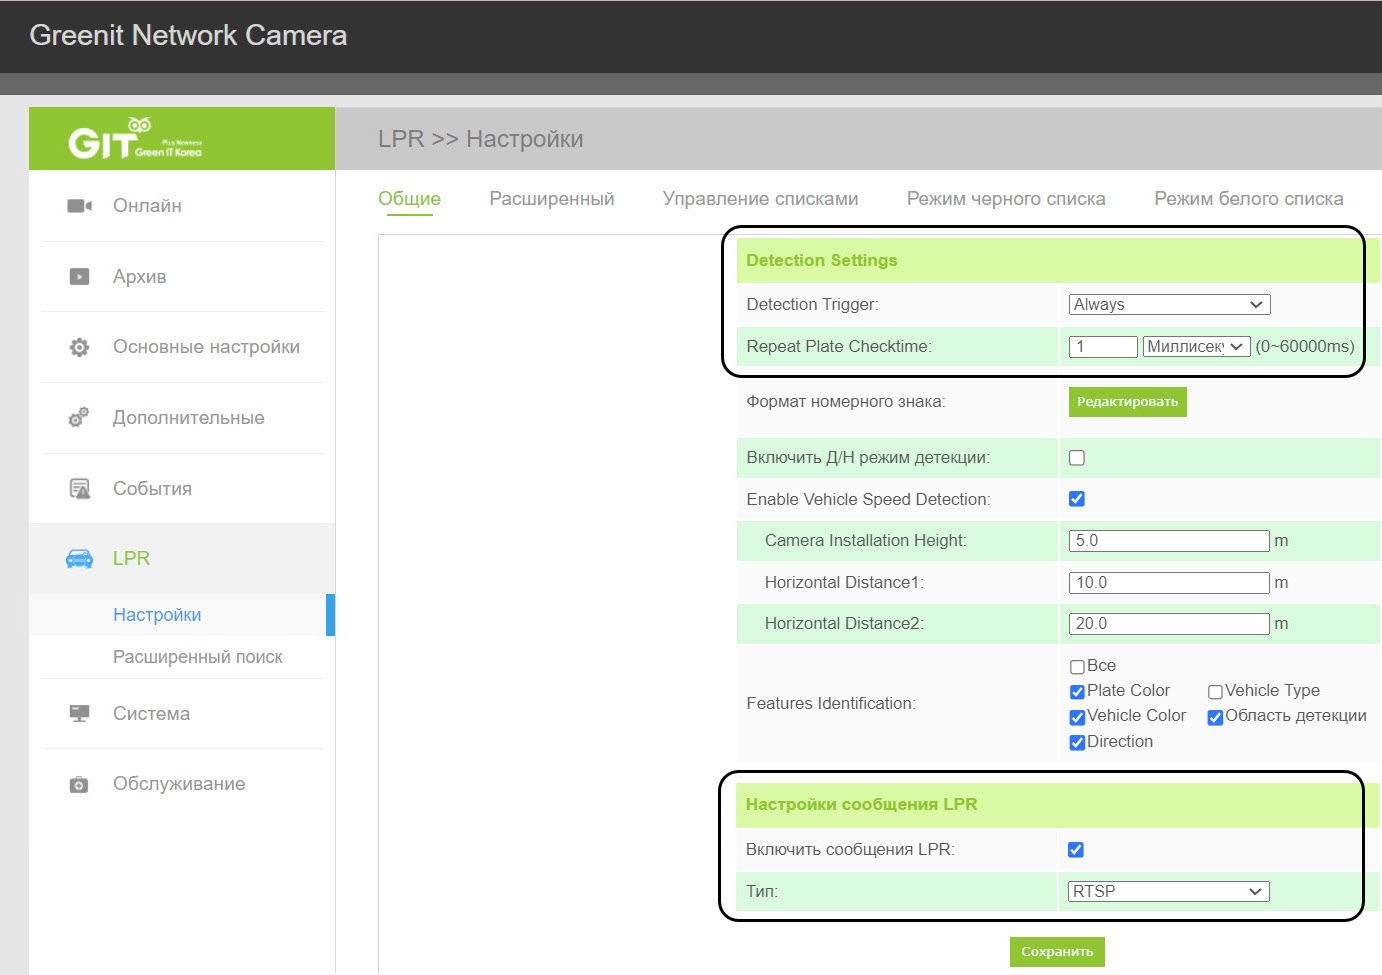Uncheck Enable Vehicle Speed Detection

point(1077,499)
